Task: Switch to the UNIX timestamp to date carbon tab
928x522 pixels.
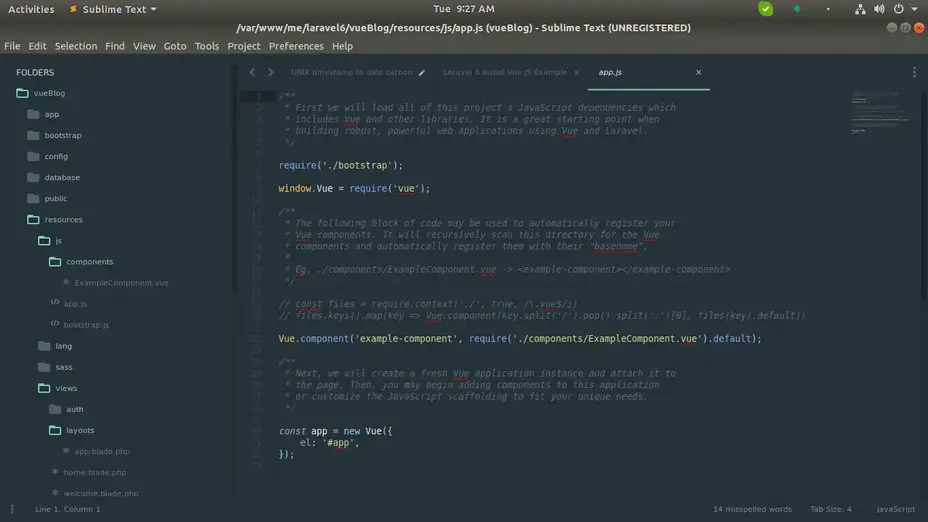Action: coord(352,72)
